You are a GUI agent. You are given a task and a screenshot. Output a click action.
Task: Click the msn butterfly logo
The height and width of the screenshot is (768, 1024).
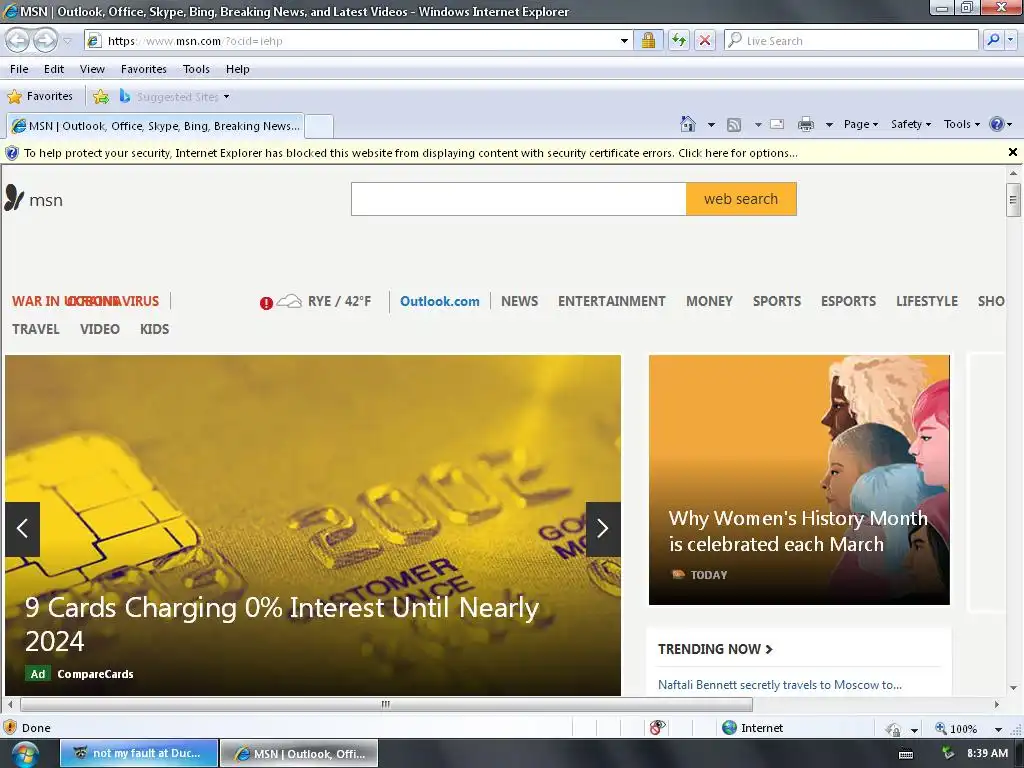point(33,199)
